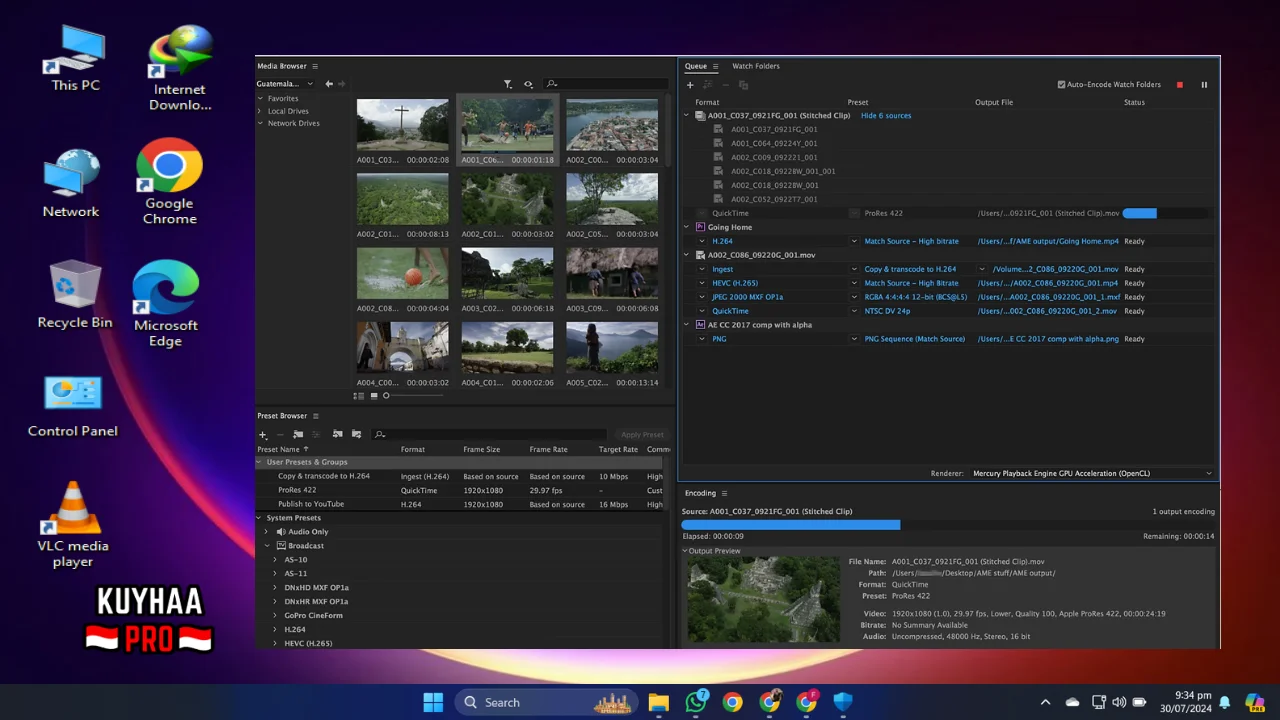The image size is (1280, 720).
Task: Click the plus add source icon in Queue
Action: 690,85
